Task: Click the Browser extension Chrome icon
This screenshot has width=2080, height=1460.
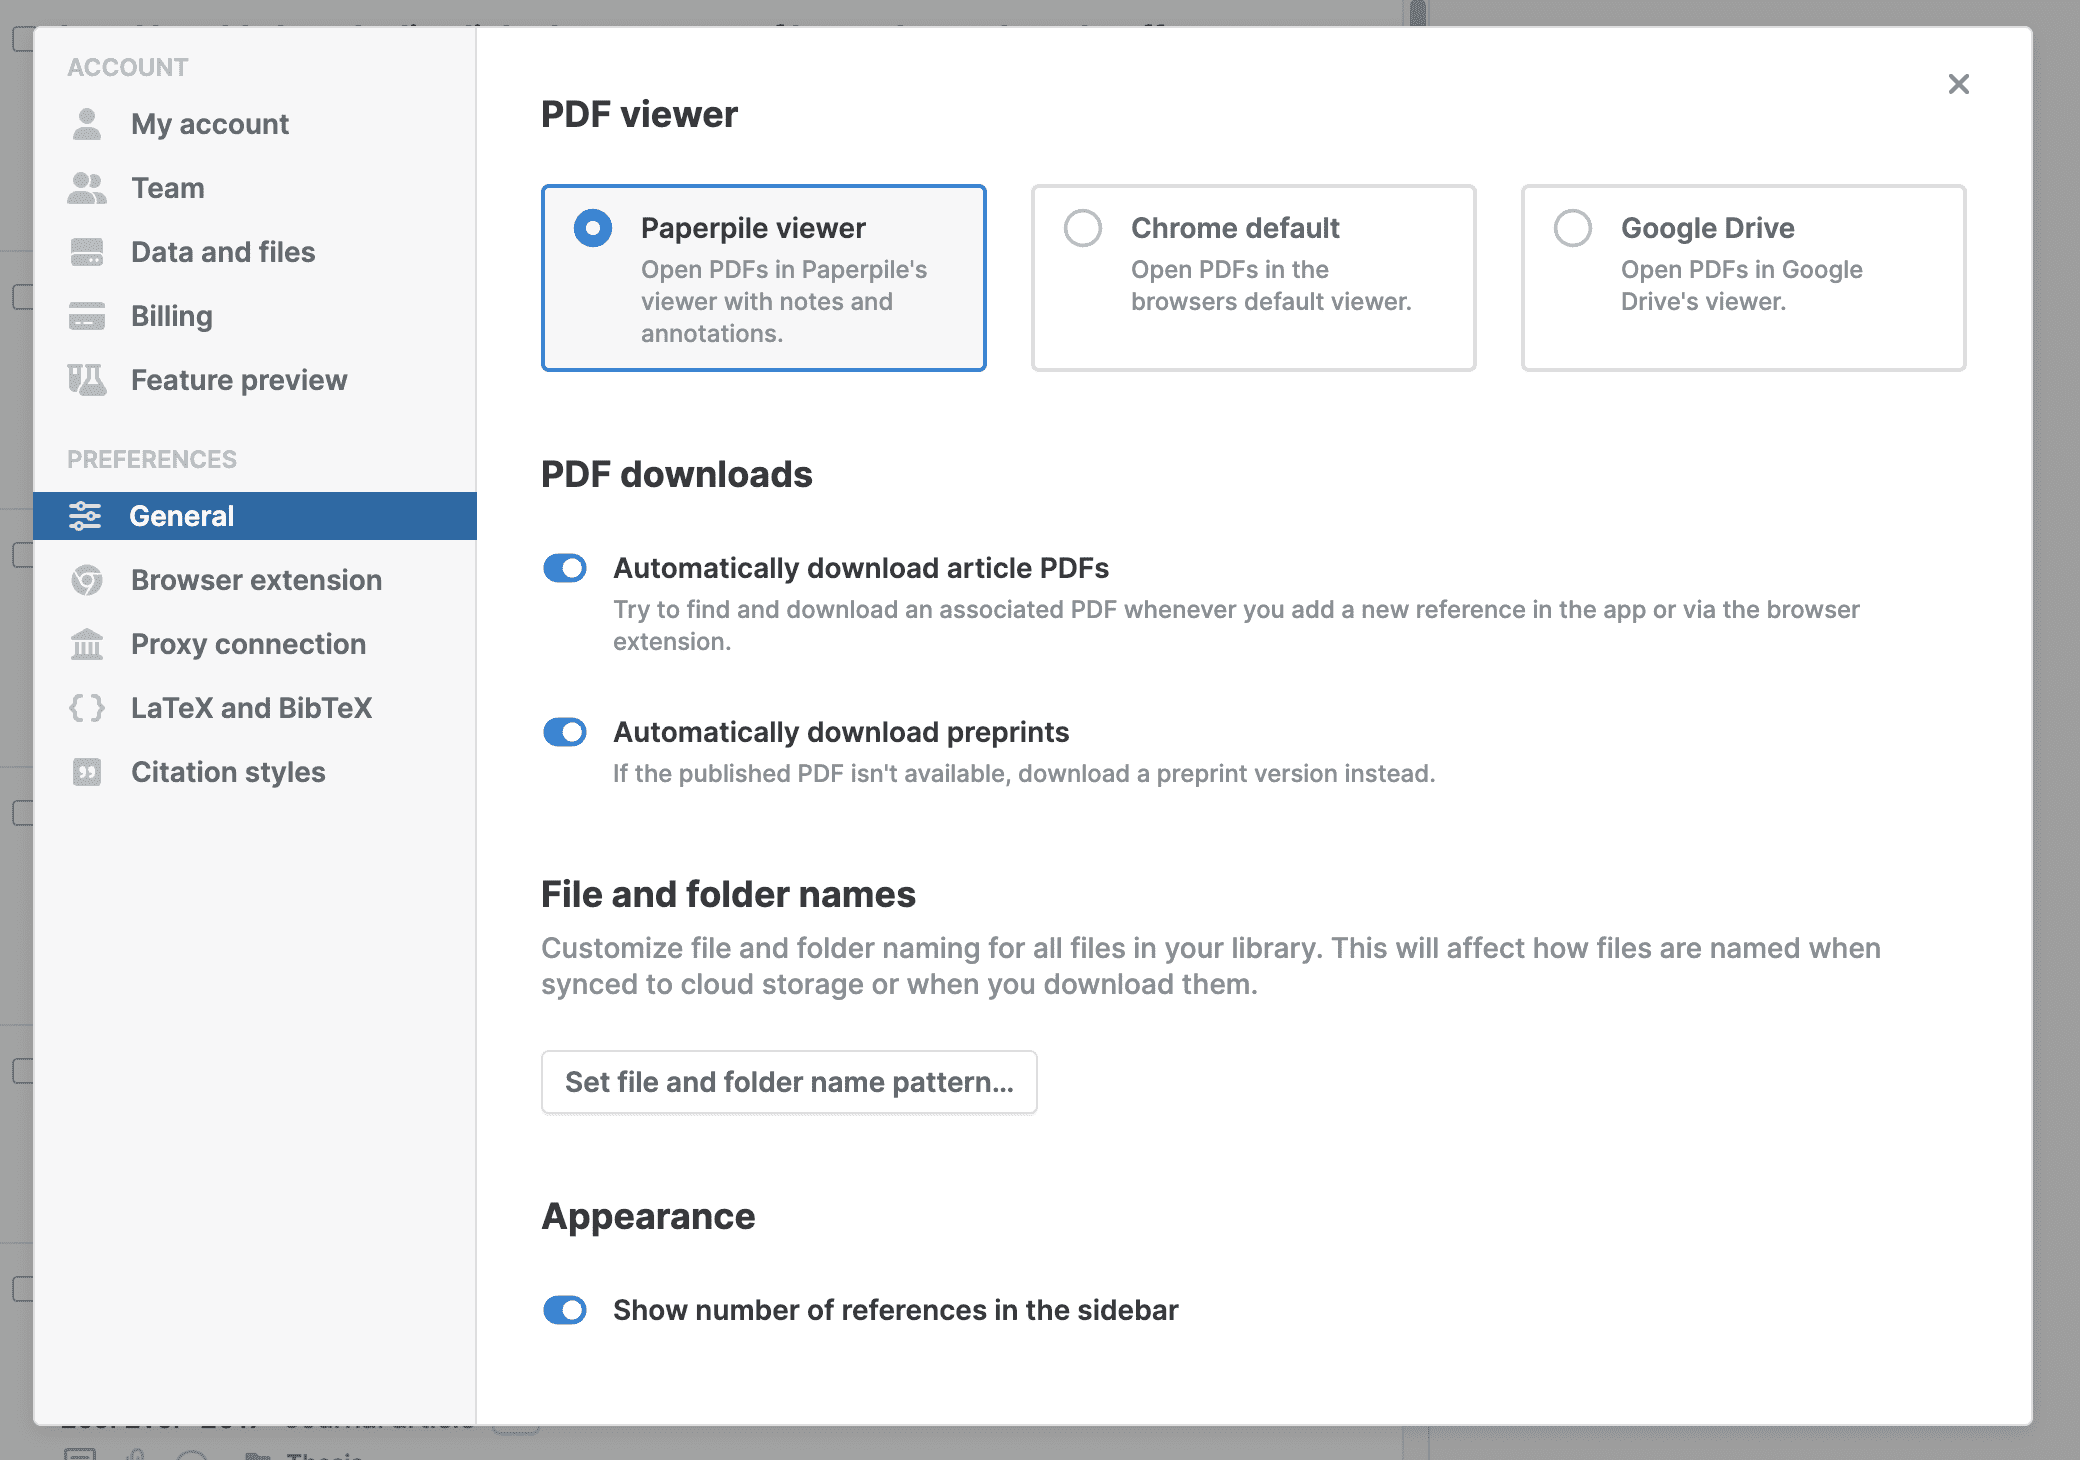Action: [x=87, y=580]
